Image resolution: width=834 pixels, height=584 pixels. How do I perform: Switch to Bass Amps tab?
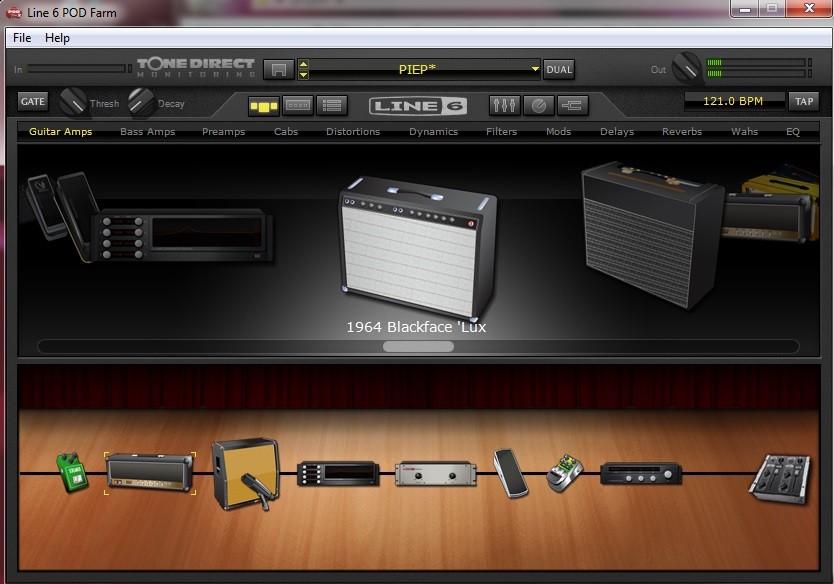[x=147, y=131]
